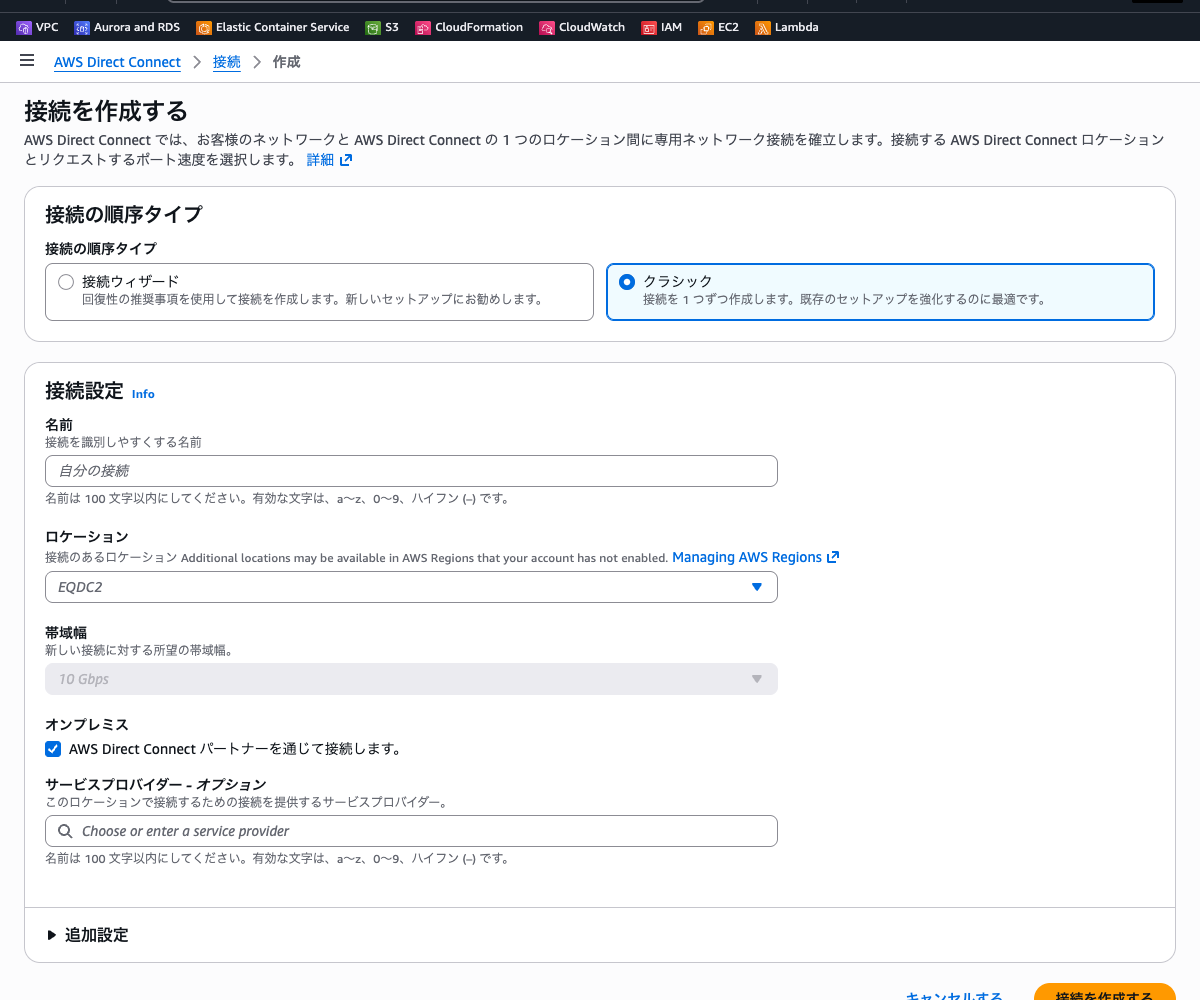Open the S3 shortcut icon
The width and height of the screenshot is (1200, 1000).
373,28
